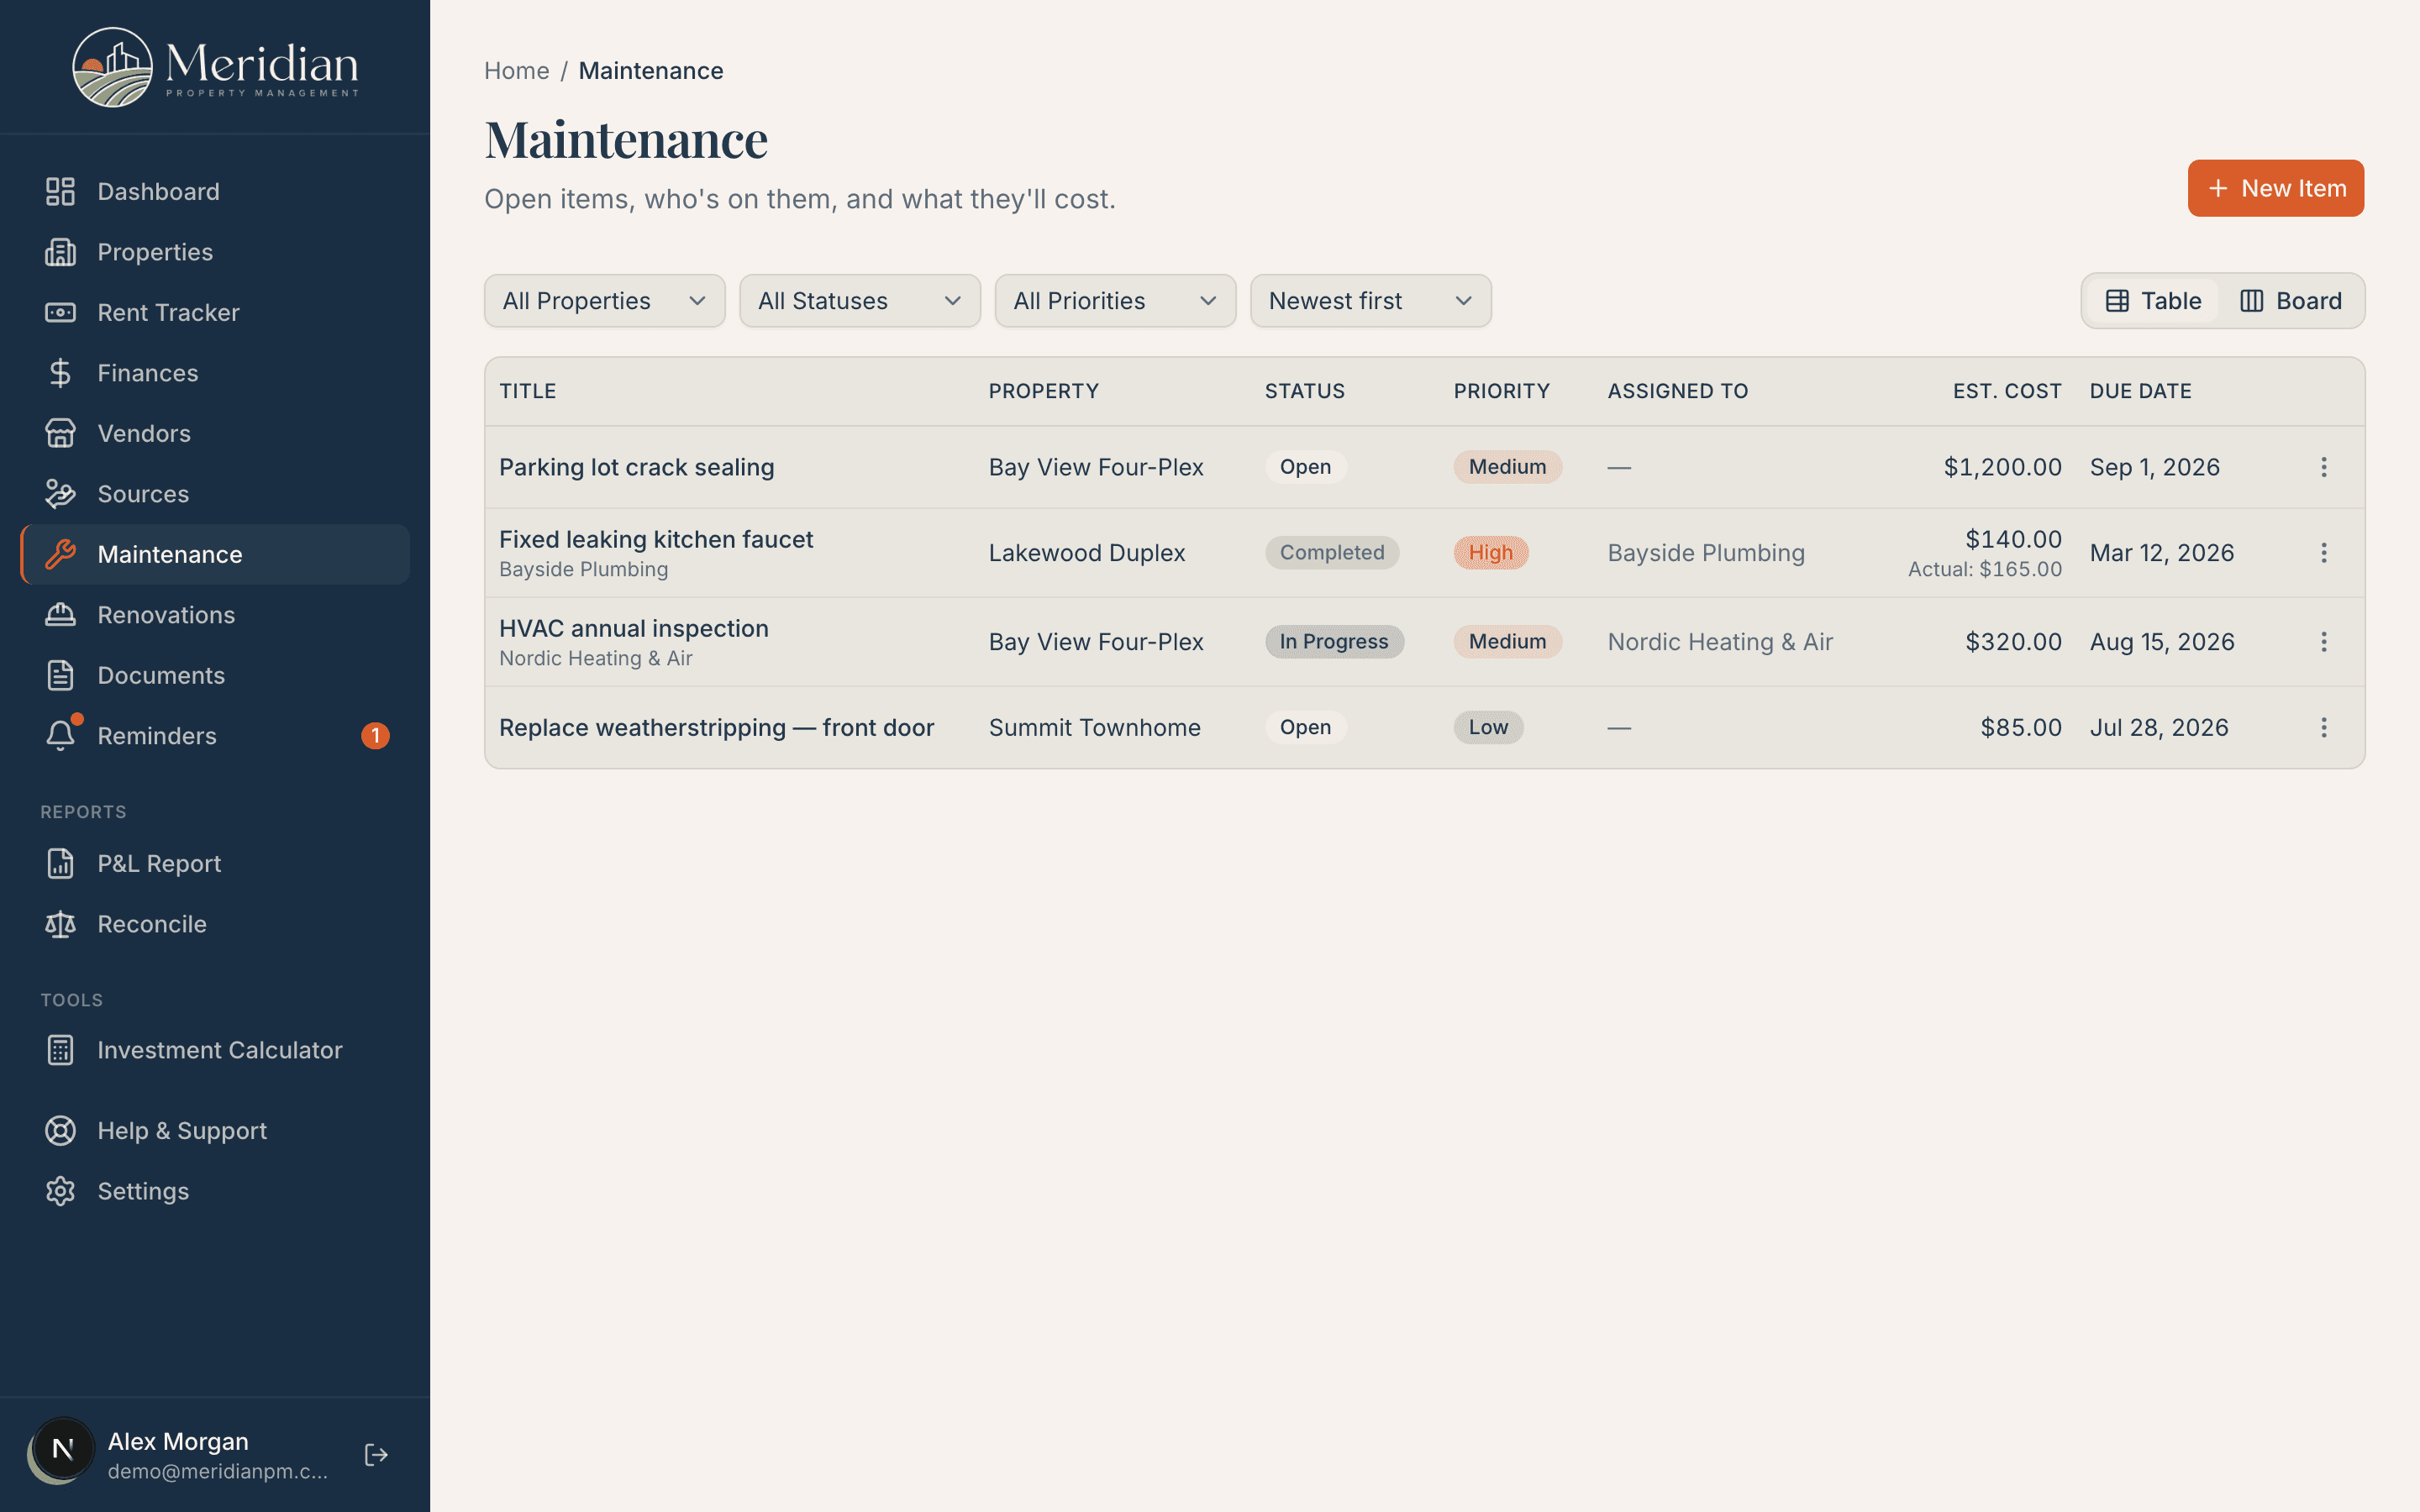
Task: Click the Renovations hard hat icon
Action: coord(60,615)
